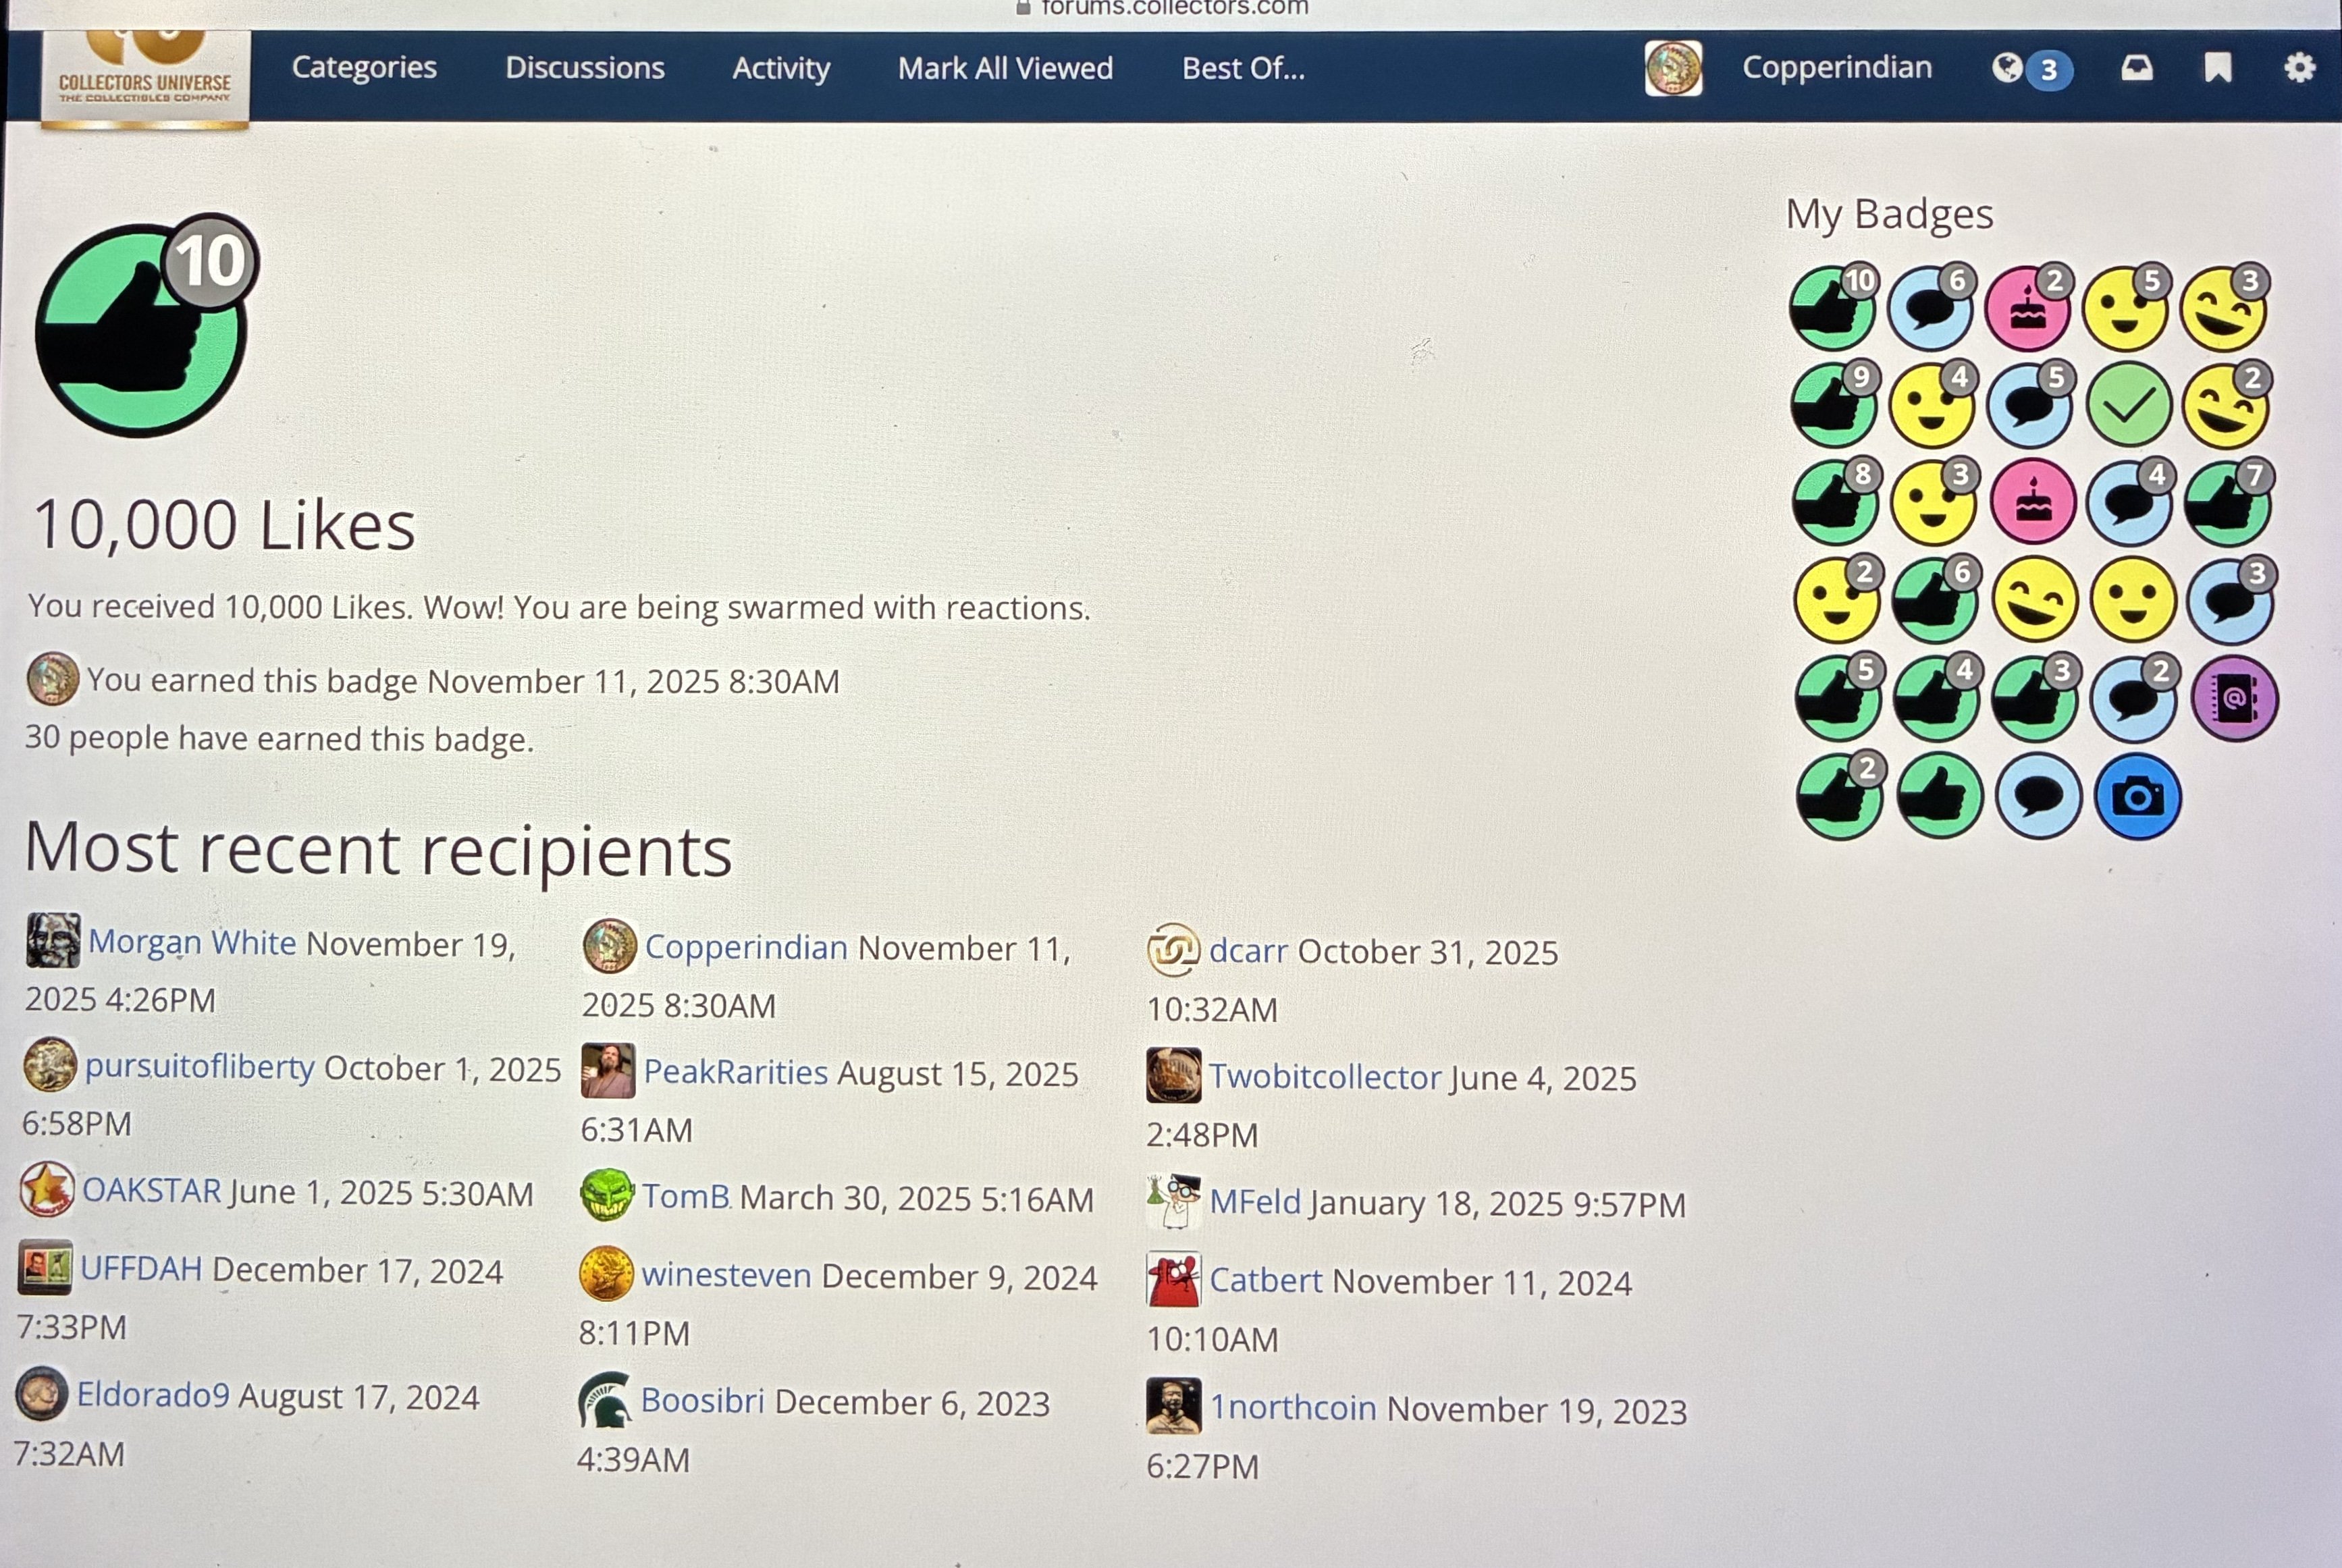
Task: Open the PeakRarities profile link
Action: (x=735, y=1072)
